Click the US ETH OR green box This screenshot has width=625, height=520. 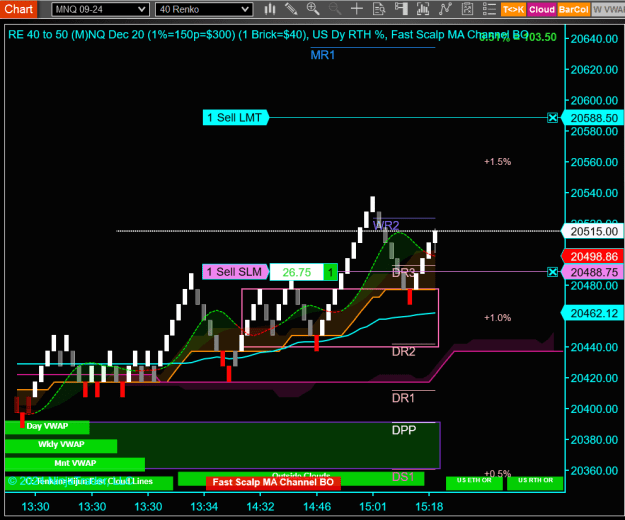click(x=474, y=483)
